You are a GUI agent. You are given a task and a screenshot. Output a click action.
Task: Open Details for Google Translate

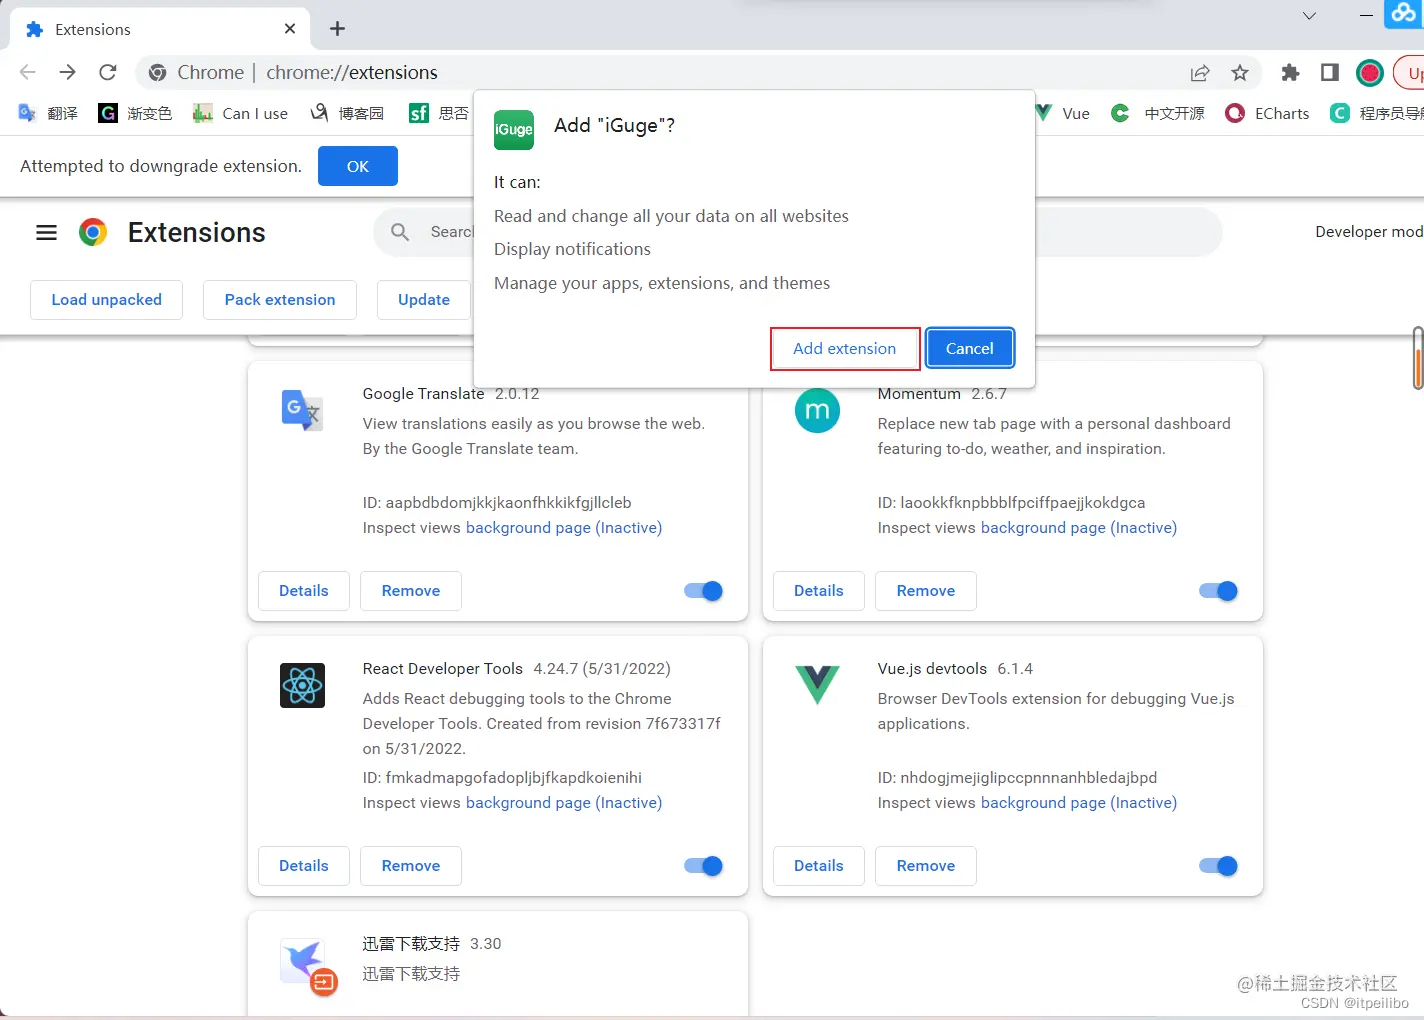(304, 591)
